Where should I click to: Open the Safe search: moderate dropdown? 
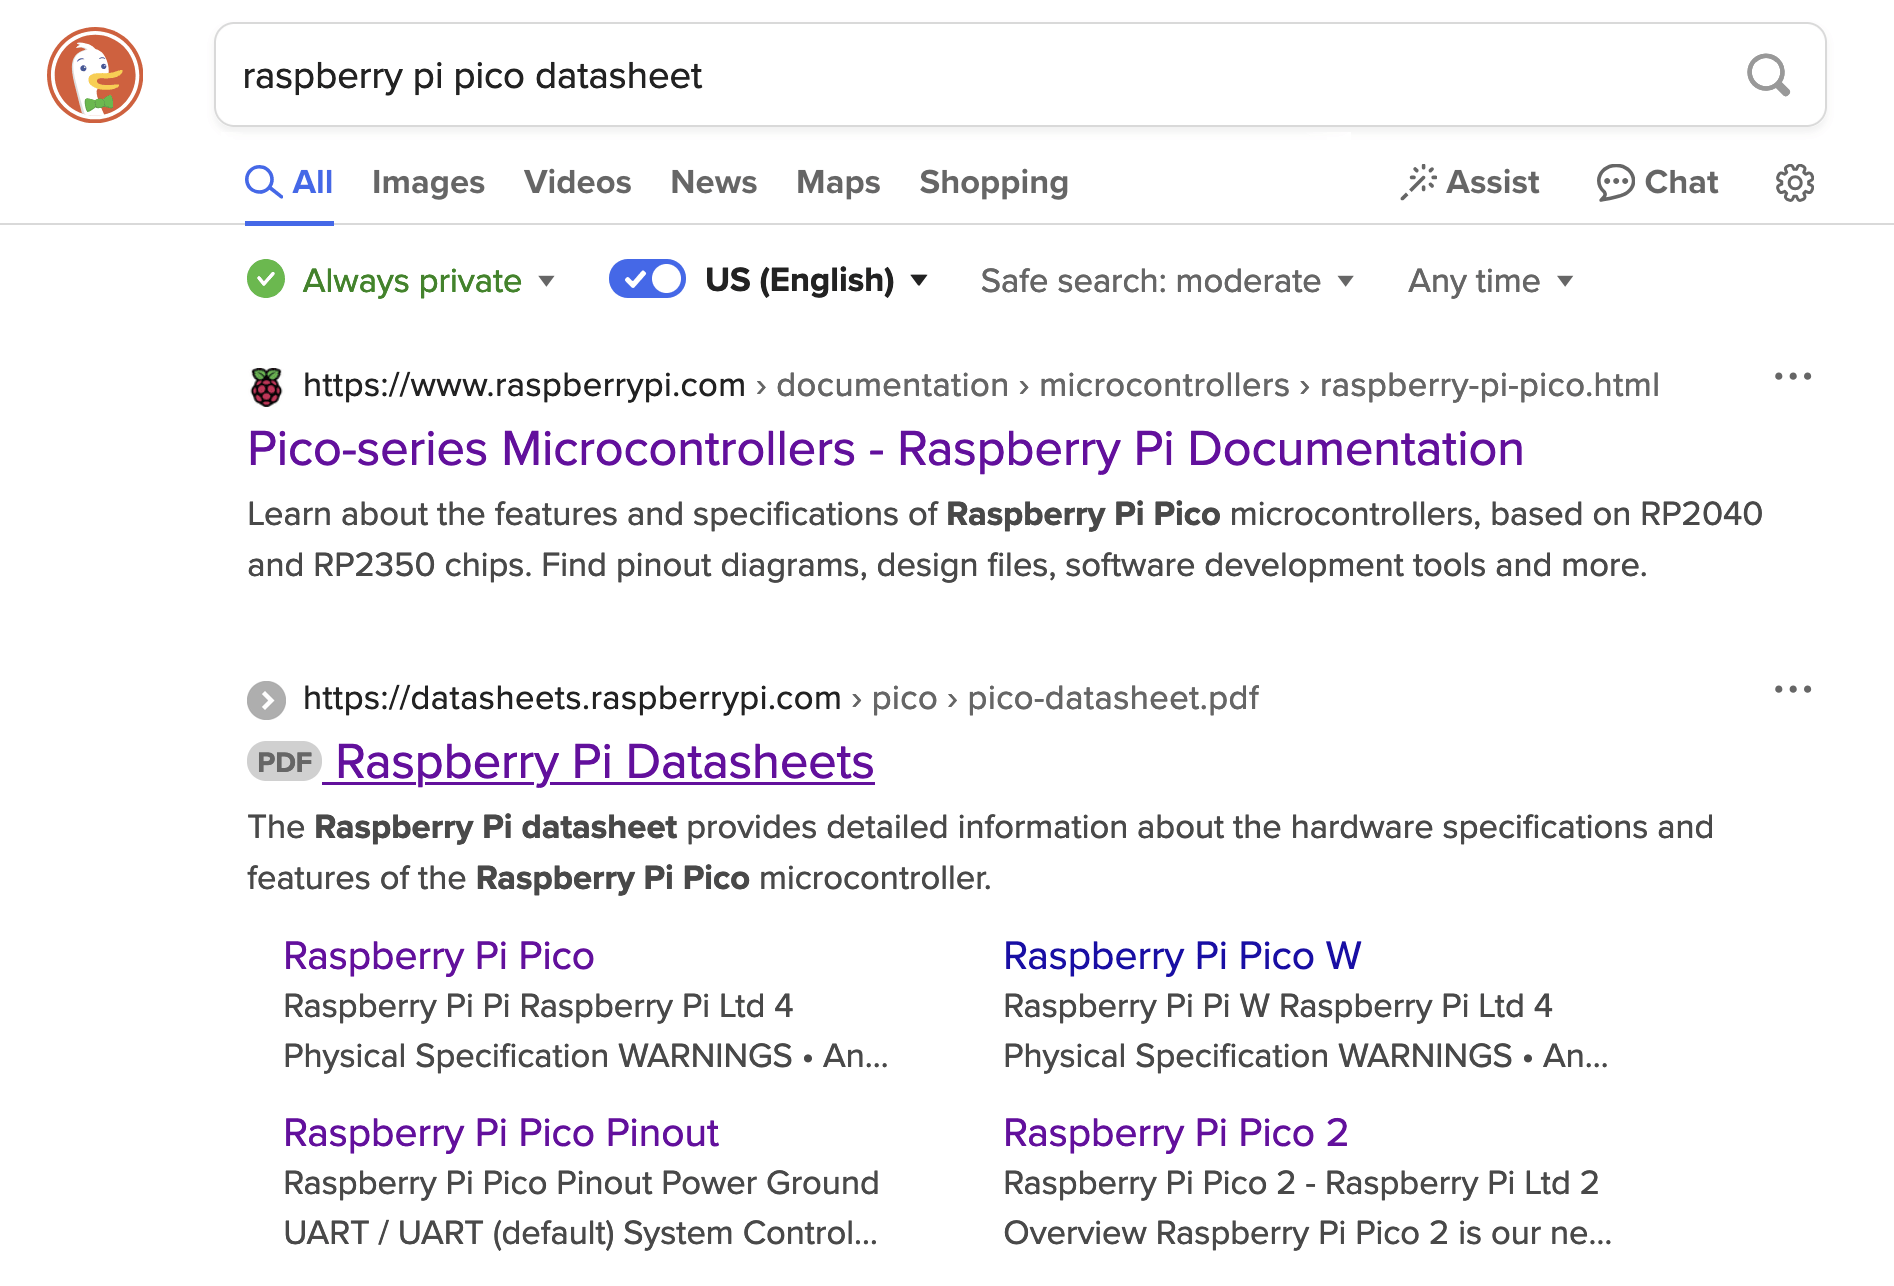[1167, 281]
